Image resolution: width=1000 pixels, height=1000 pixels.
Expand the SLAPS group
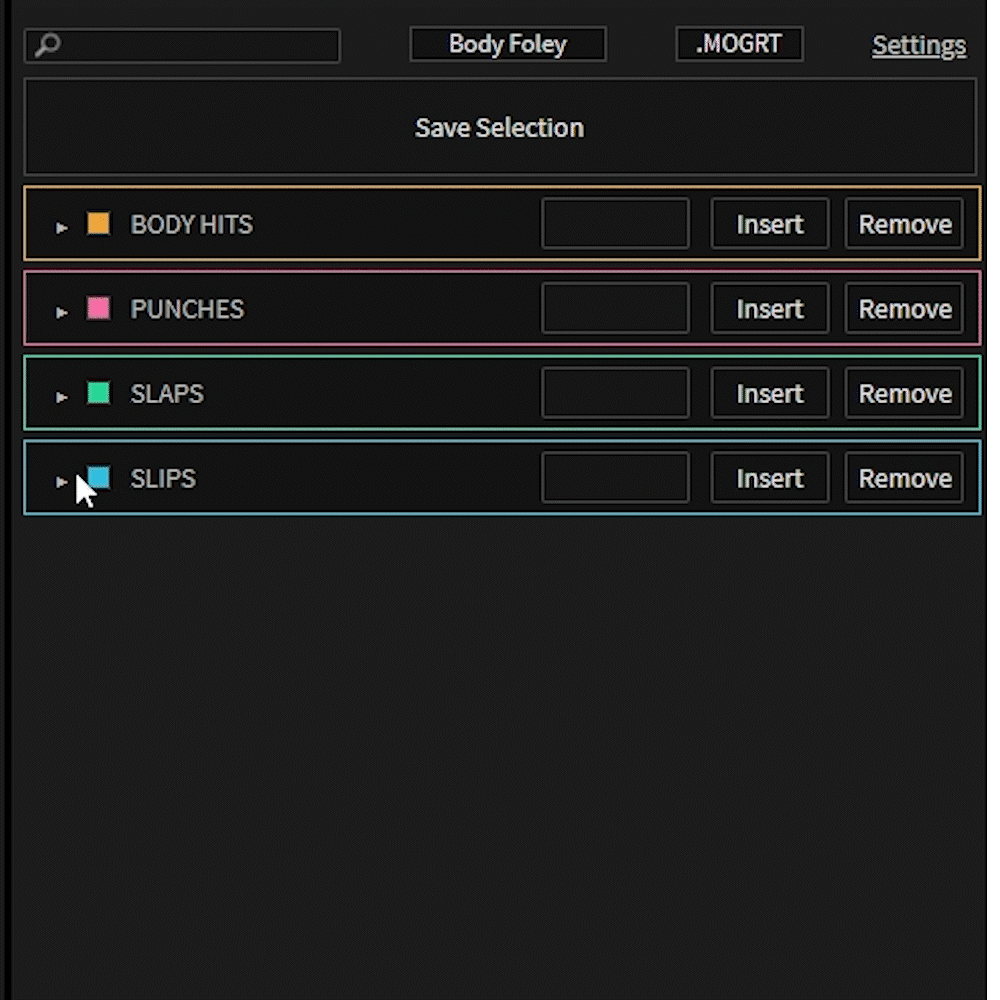point(61,397)
